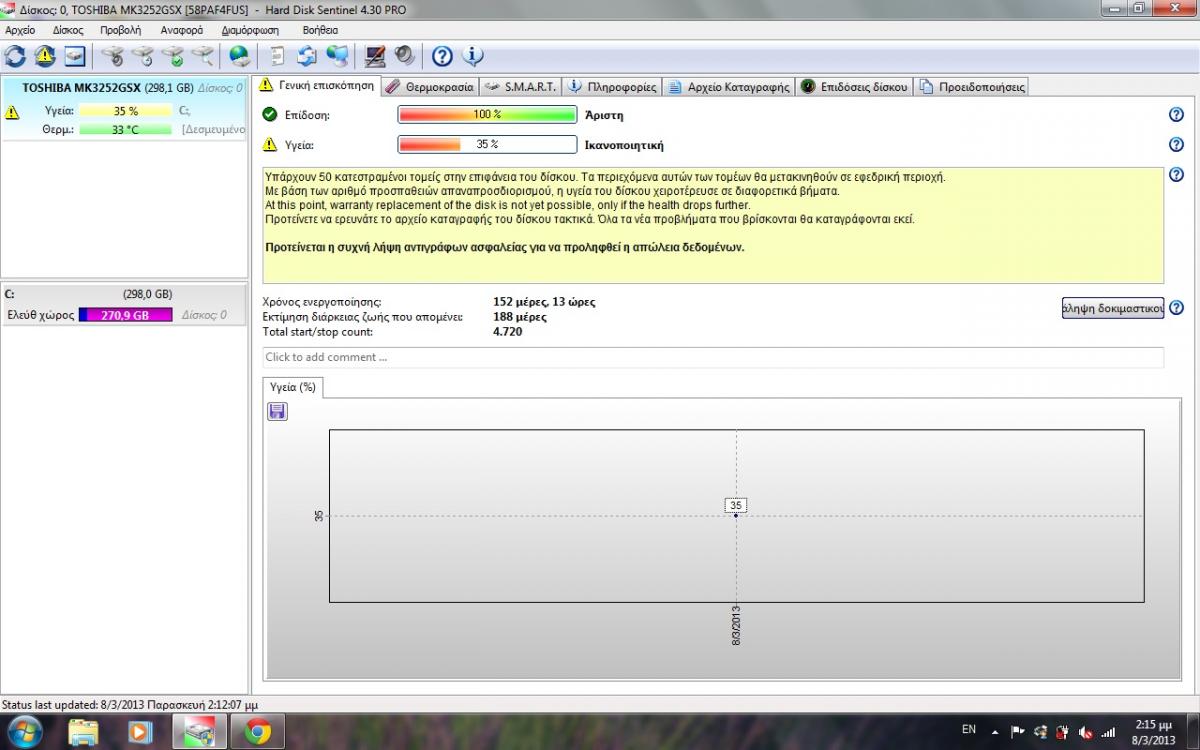Click the blue info toolbar icon
The height and width of the screenshot is (750, 1200).
click(x=472, y=55)
